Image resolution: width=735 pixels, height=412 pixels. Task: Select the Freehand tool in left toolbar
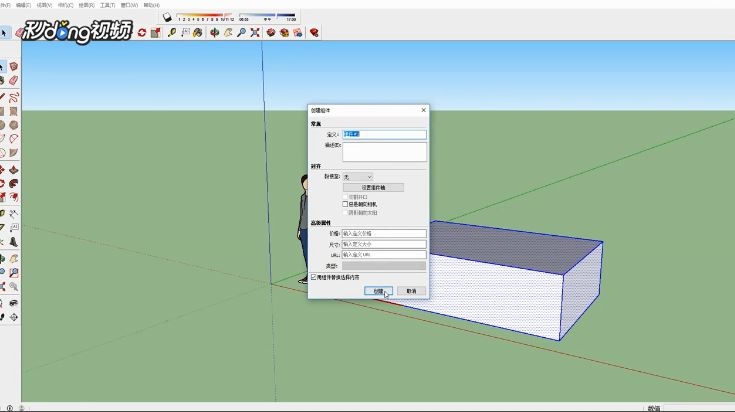click(x=14, y=97)
